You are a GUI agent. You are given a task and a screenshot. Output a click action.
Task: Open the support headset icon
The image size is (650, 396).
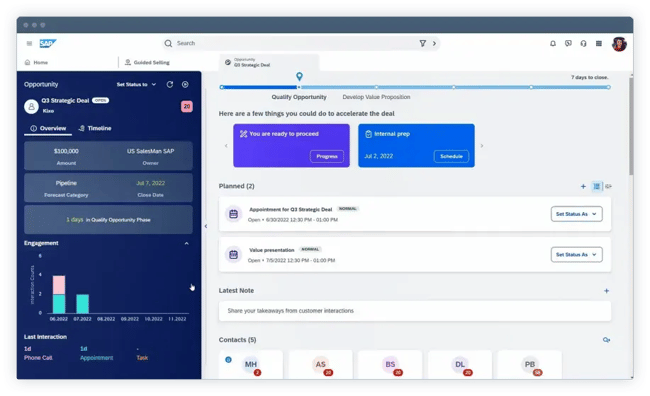(583, 43)
